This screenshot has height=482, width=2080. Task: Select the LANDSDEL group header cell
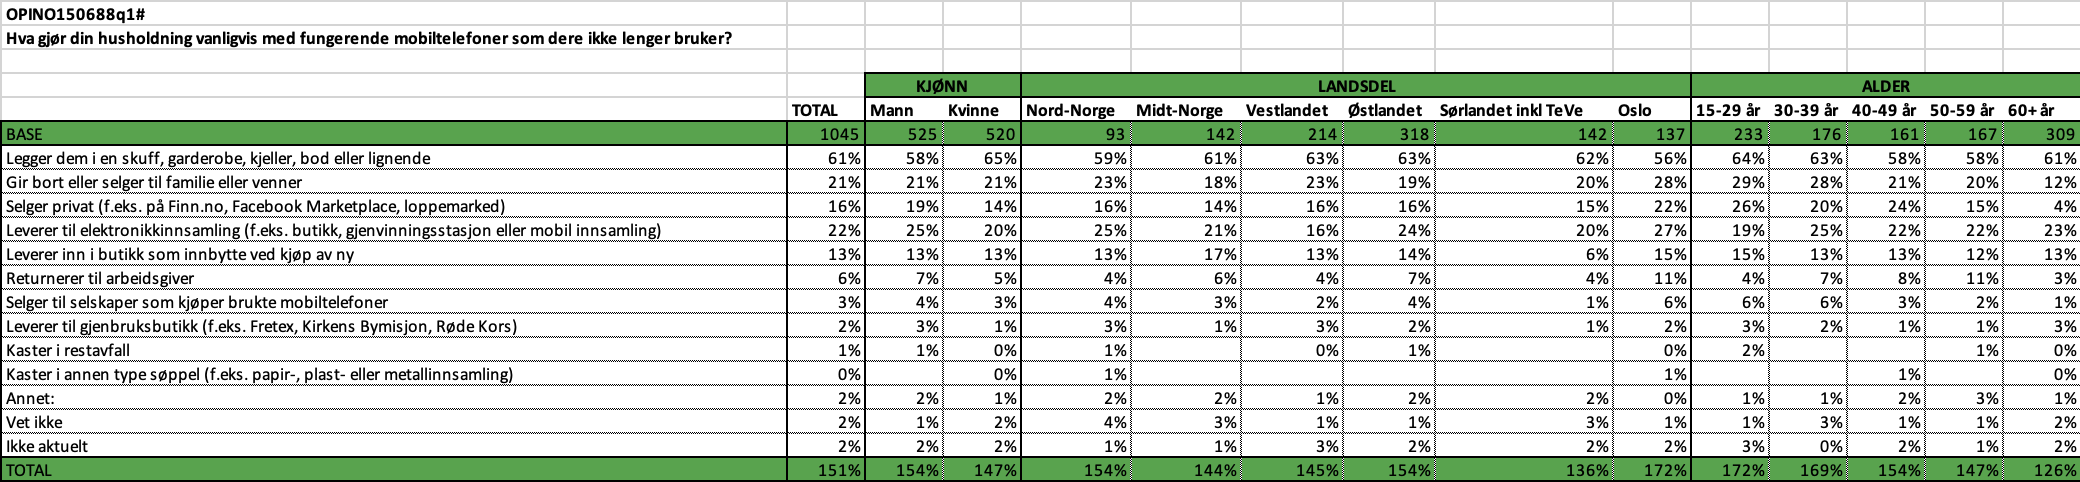(x=1355, y=86)
